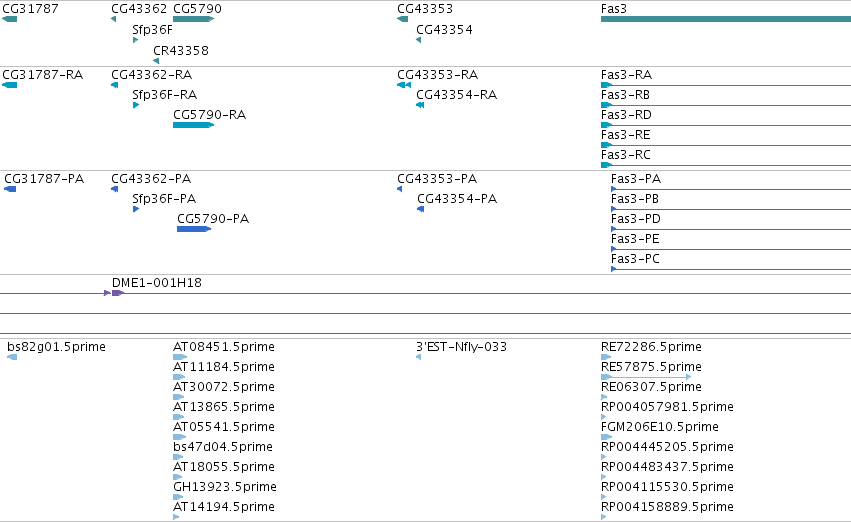Select the Fas3-PA protein label
Image resolution: width=851 pixels, height=522 pixels.
(636, 179)
